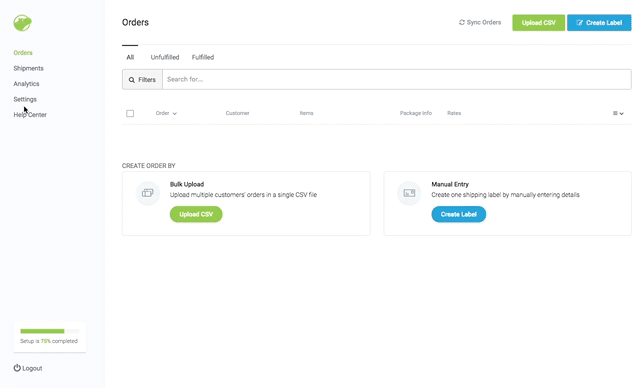Open the Order column sort dropdown
The height and width of the screenshot is (388, 640).
166,113
